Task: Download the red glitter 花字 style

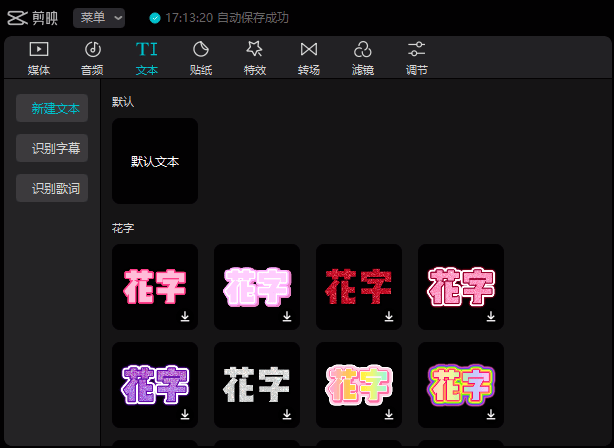Action: (389, 316)
